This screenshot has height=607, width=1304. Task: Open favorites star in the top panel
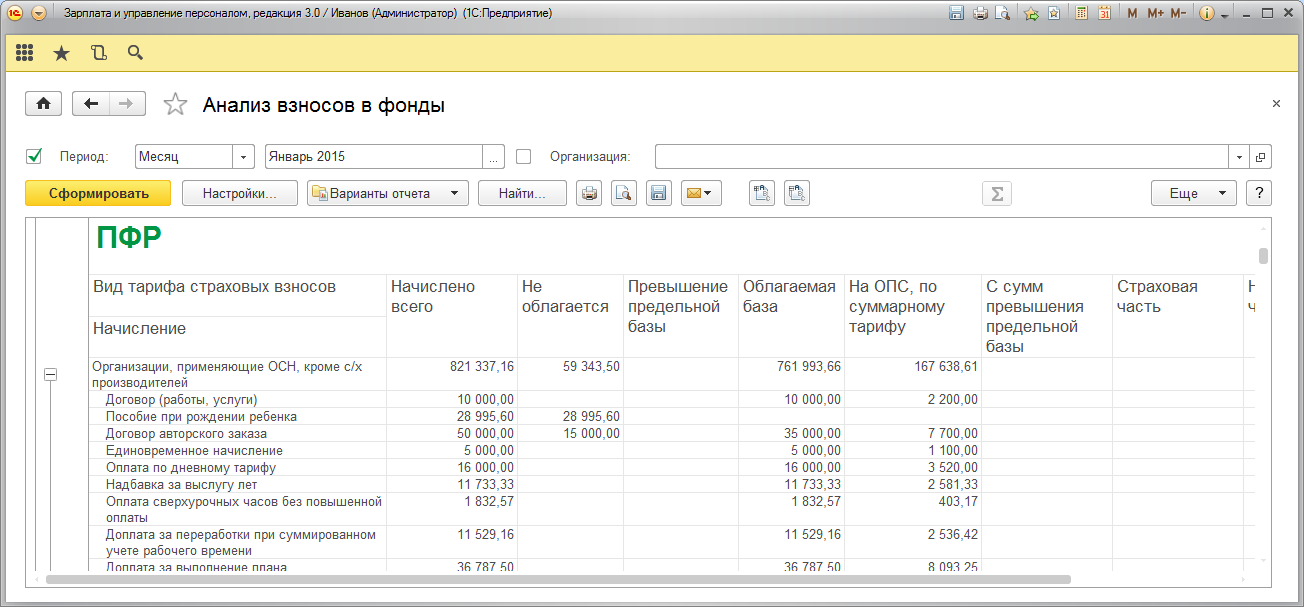[x=61, y=53]
